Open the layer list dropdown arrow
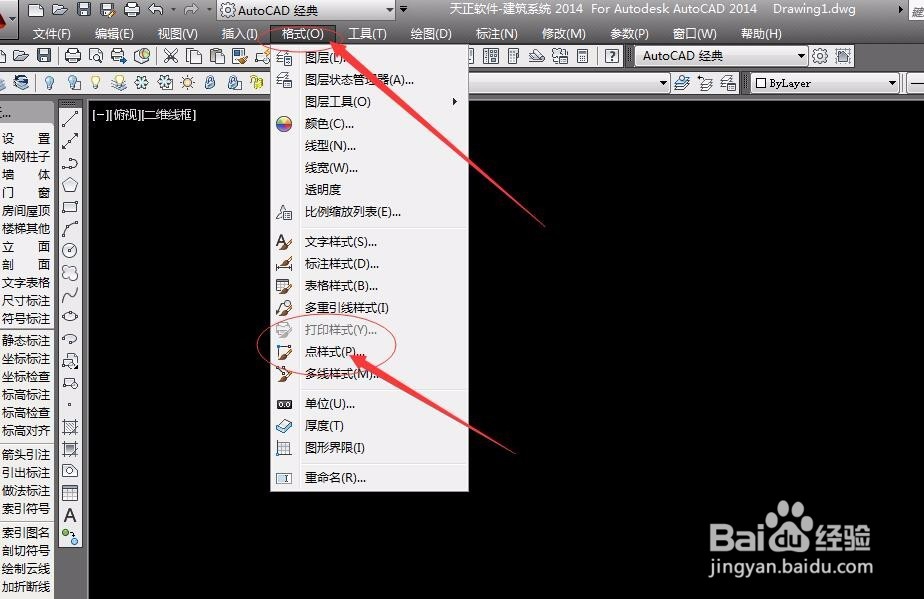This screenshot has width=924, height=599. pyautogui.click(x=664, y=83)
